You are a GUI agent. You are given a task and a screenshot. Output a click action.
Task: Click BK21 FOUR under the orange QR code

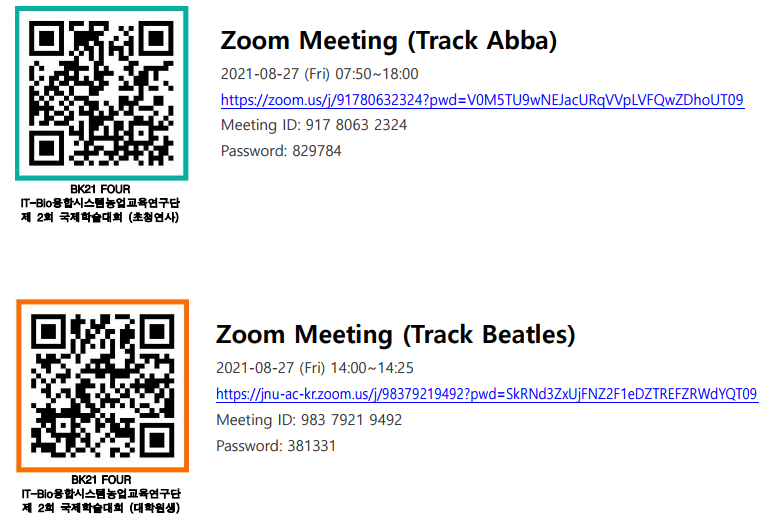100,481
